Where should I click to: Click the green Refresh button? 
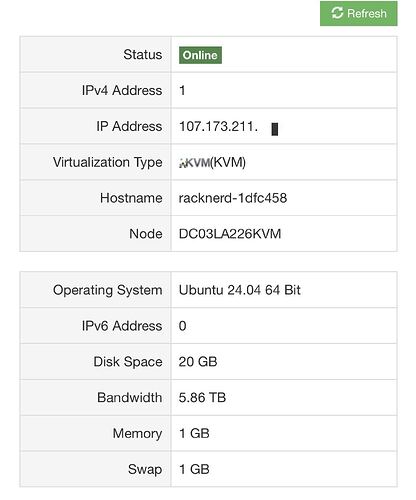click(x=359, y=13)
